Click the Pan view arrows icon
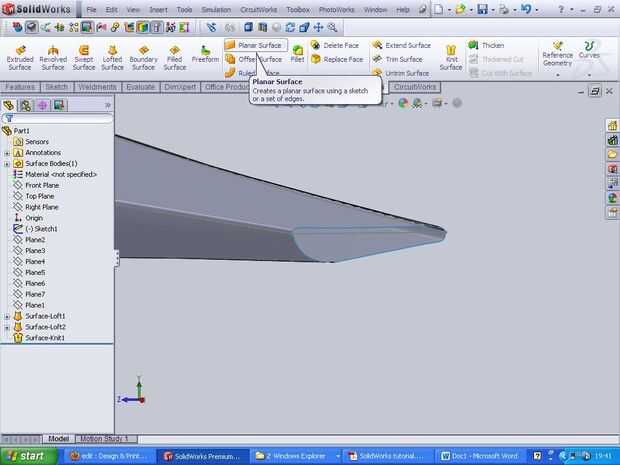Viewport: 620px width, 465px height. pyautogui.click(x=318, y=27)
